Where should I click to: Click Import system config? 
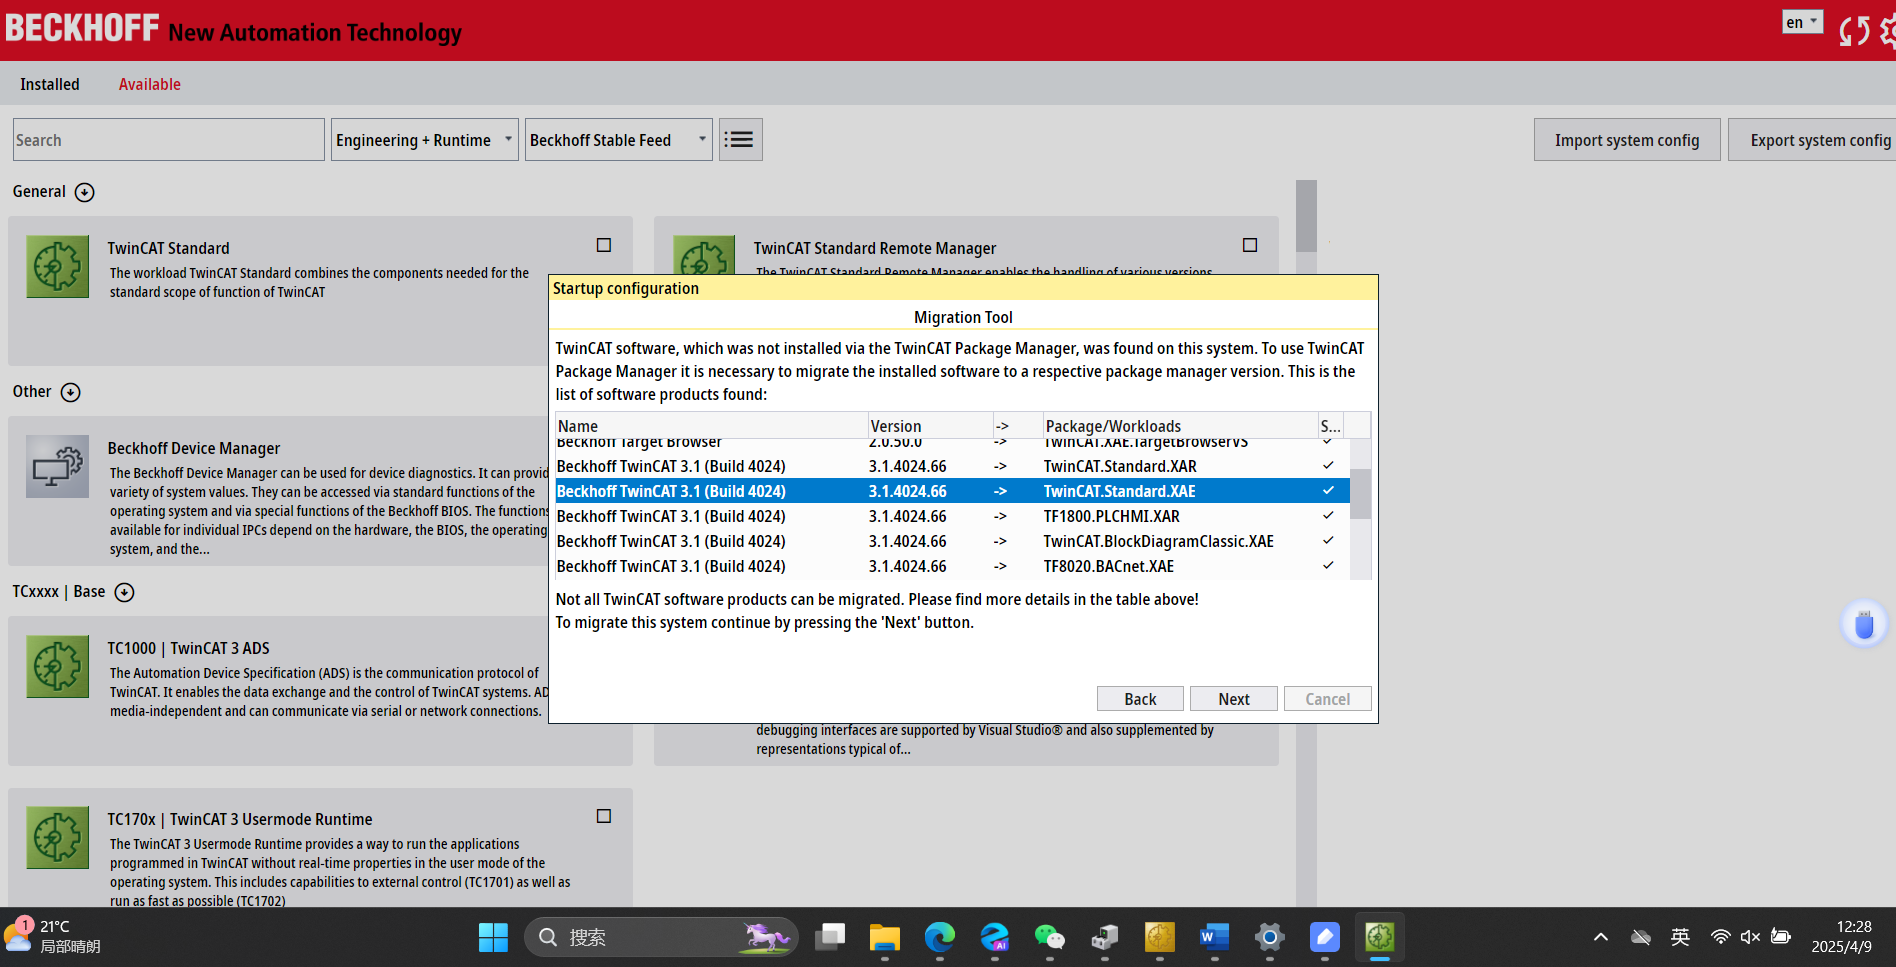pos(1627,140)
